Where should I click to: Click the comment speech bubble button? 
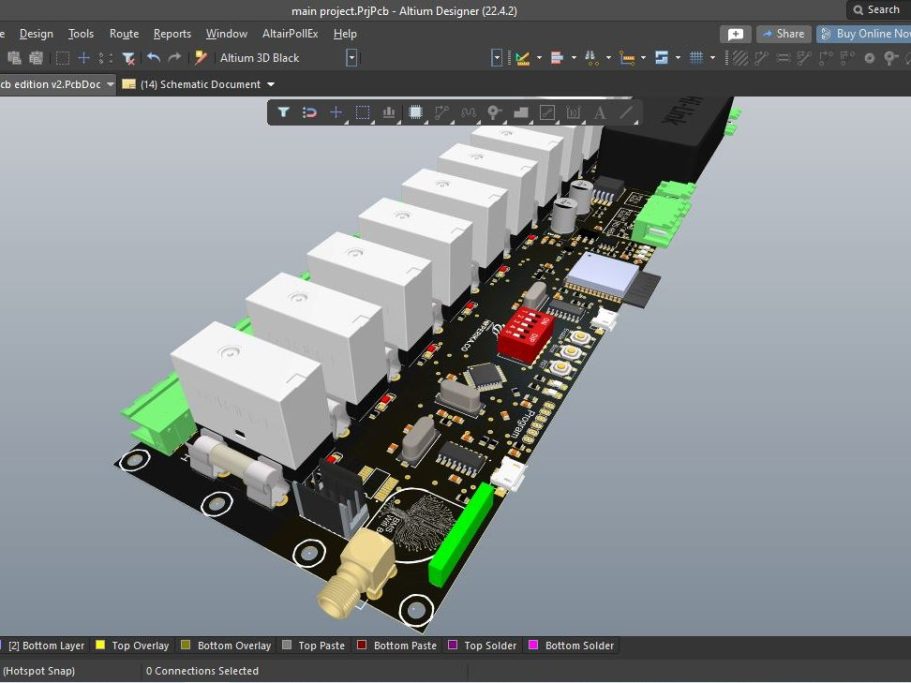pyautogui.click(x=736, y=34)
